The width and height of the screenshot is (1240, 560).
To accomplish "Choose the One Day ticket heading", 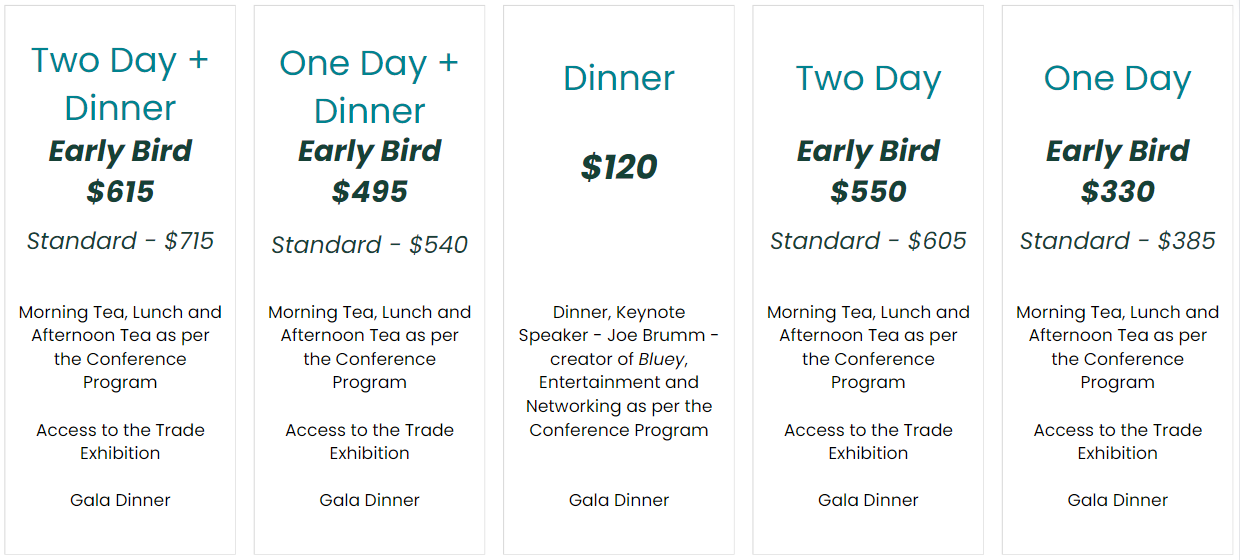I will point(1117,79).
